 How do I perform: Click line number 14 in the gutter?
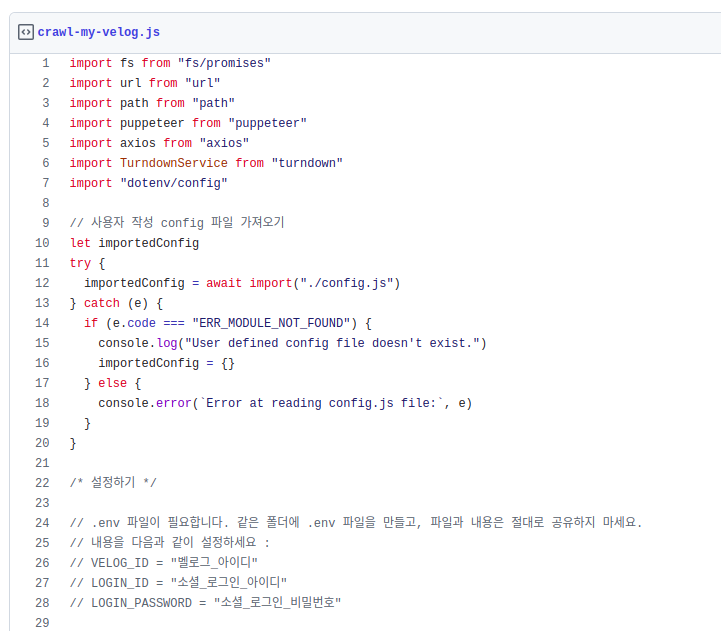tap(42, 323)
